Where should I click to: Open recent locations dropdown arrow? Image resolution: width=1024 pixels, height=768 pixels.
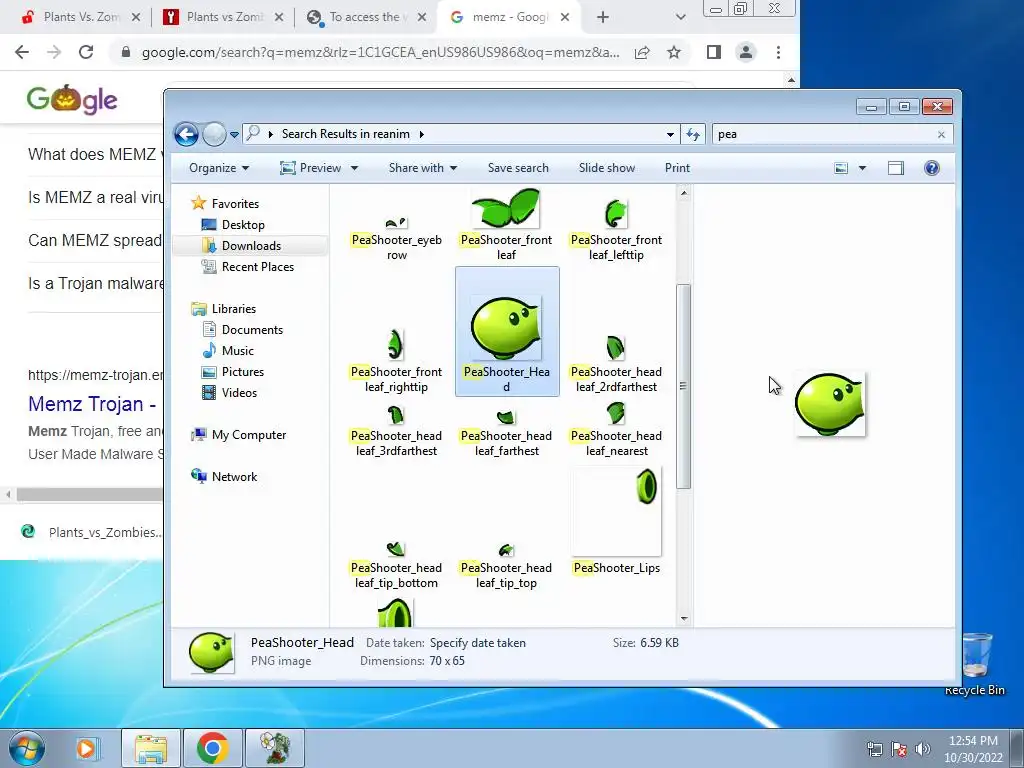pyautogui.click(x=234, y=135)
